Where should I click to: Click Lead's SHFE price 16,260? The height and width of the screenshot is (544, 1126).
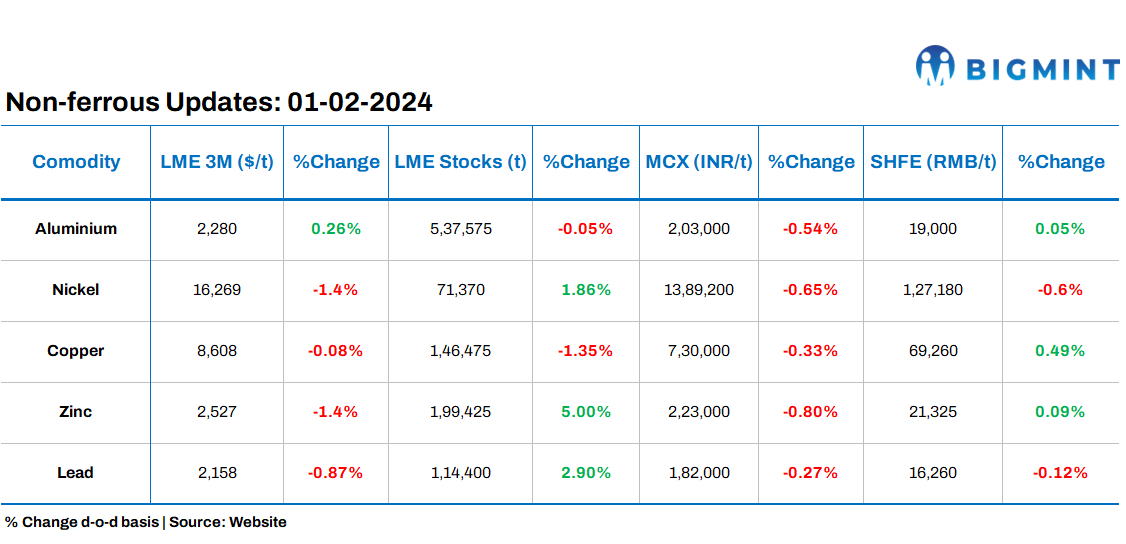934,473
